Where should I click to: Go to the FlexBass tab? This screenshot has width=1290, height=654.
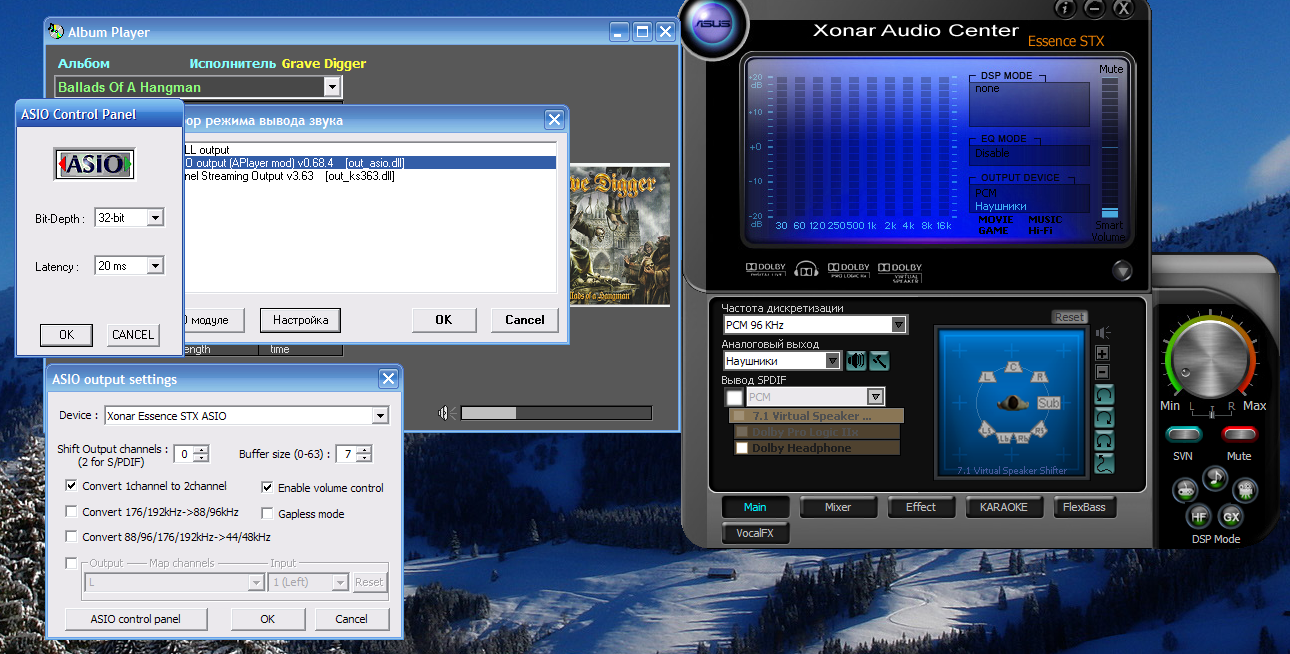(1085, 507)
